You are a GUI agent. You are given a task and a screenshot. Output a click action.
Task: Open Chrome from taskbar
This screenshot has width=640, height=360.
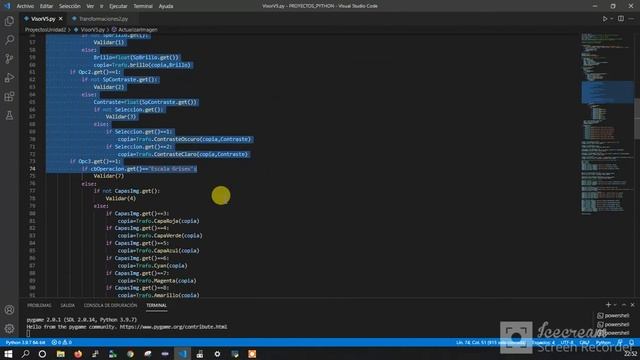tap(130, 354)
